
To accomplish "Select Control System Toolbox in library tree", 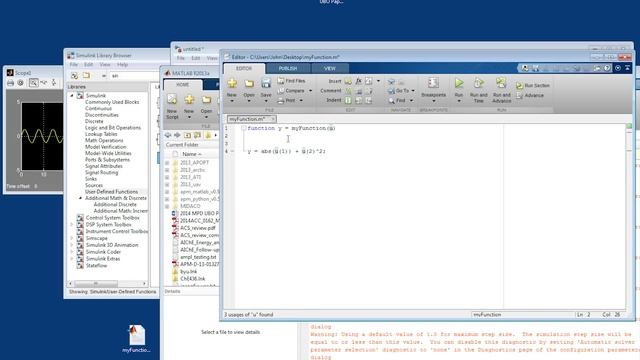I will (113, 218).
